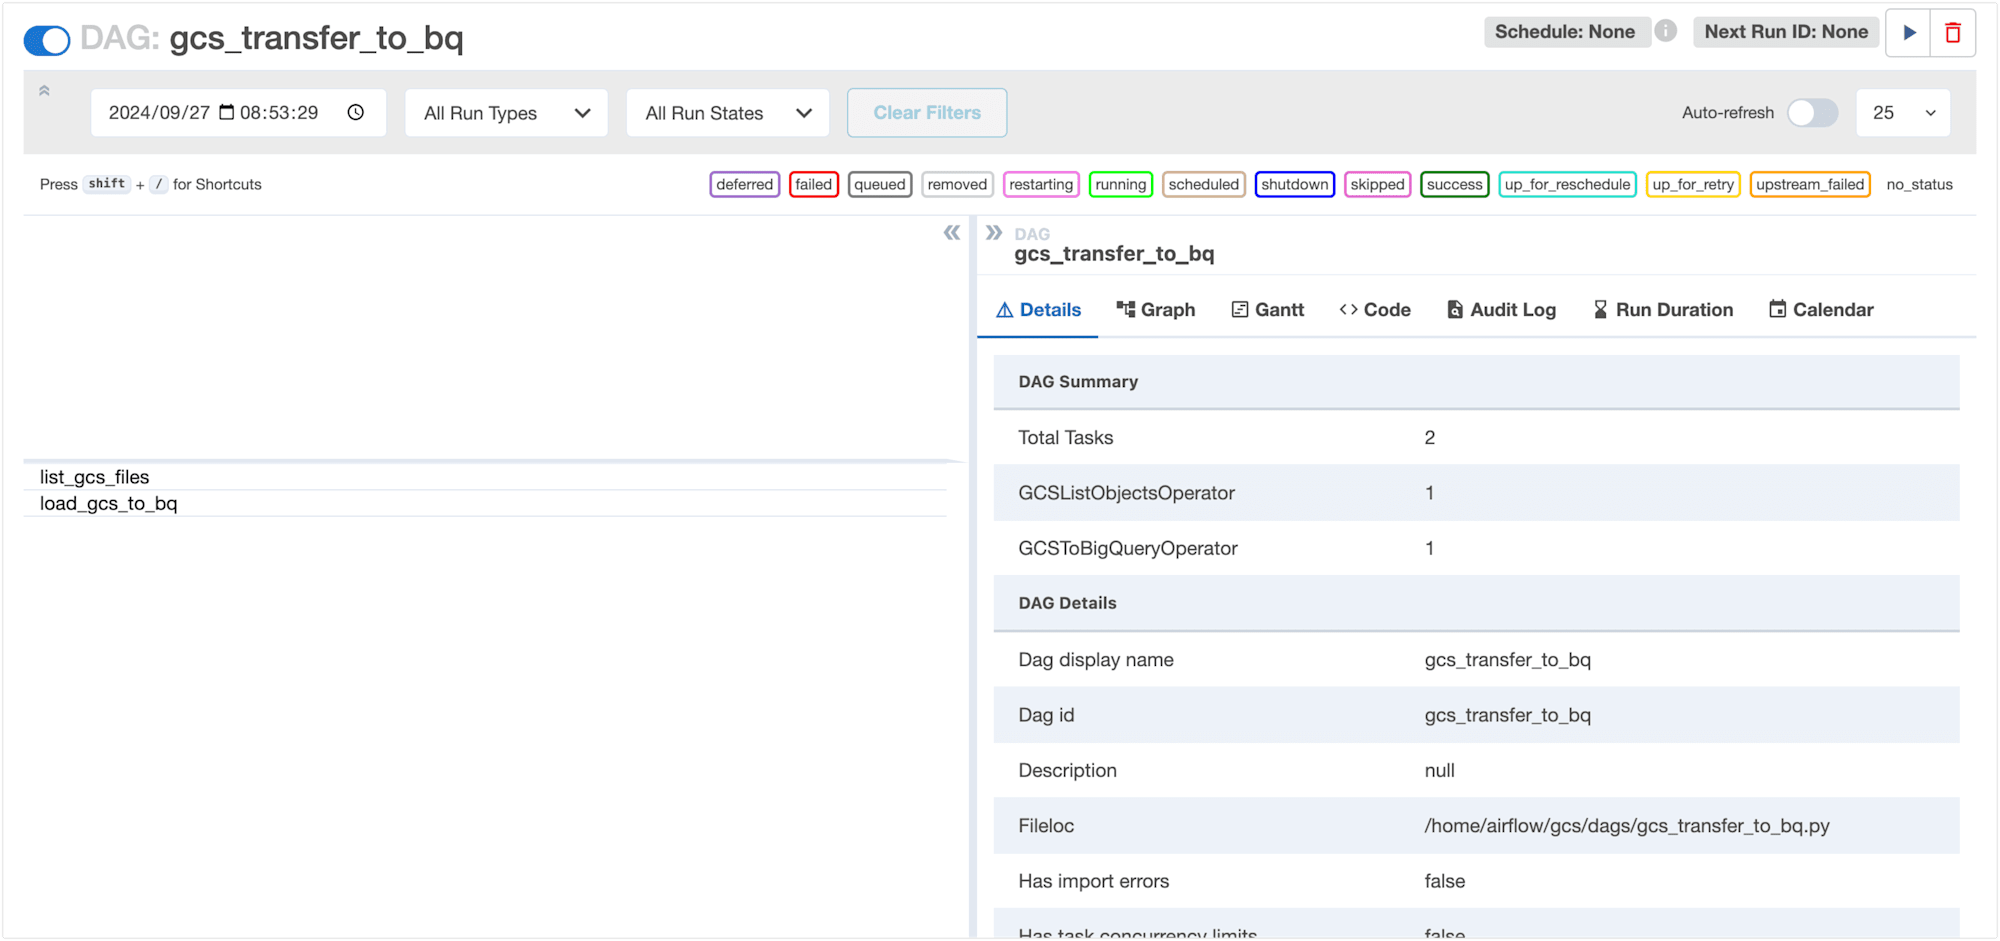Image resolution: width=2000 pixels, height=941 pixels.
Task: Click the clock time icon in the date field
Action: click(356, 112)
